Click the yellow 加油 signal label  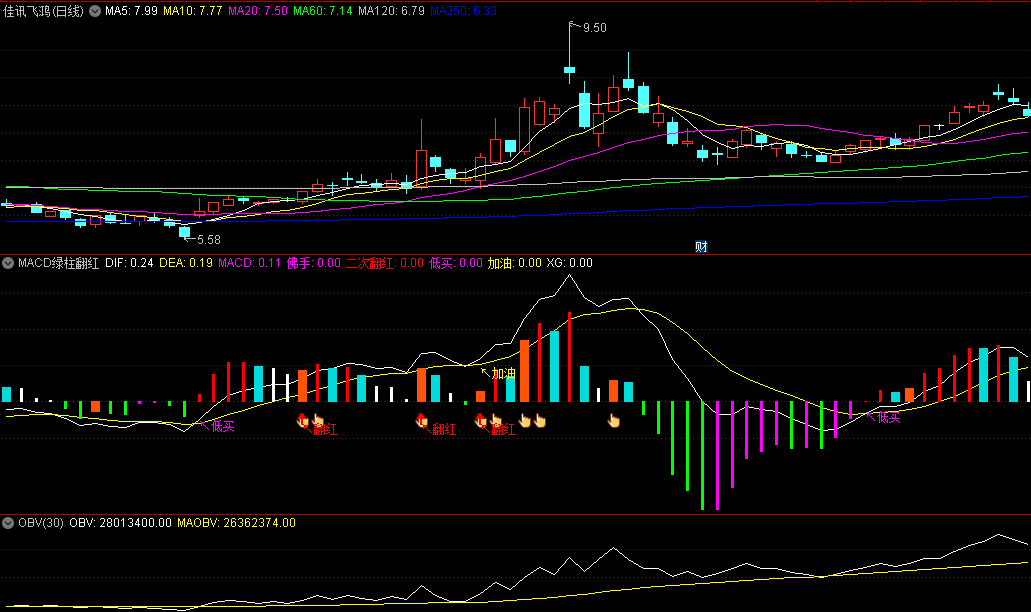(504, 374)
